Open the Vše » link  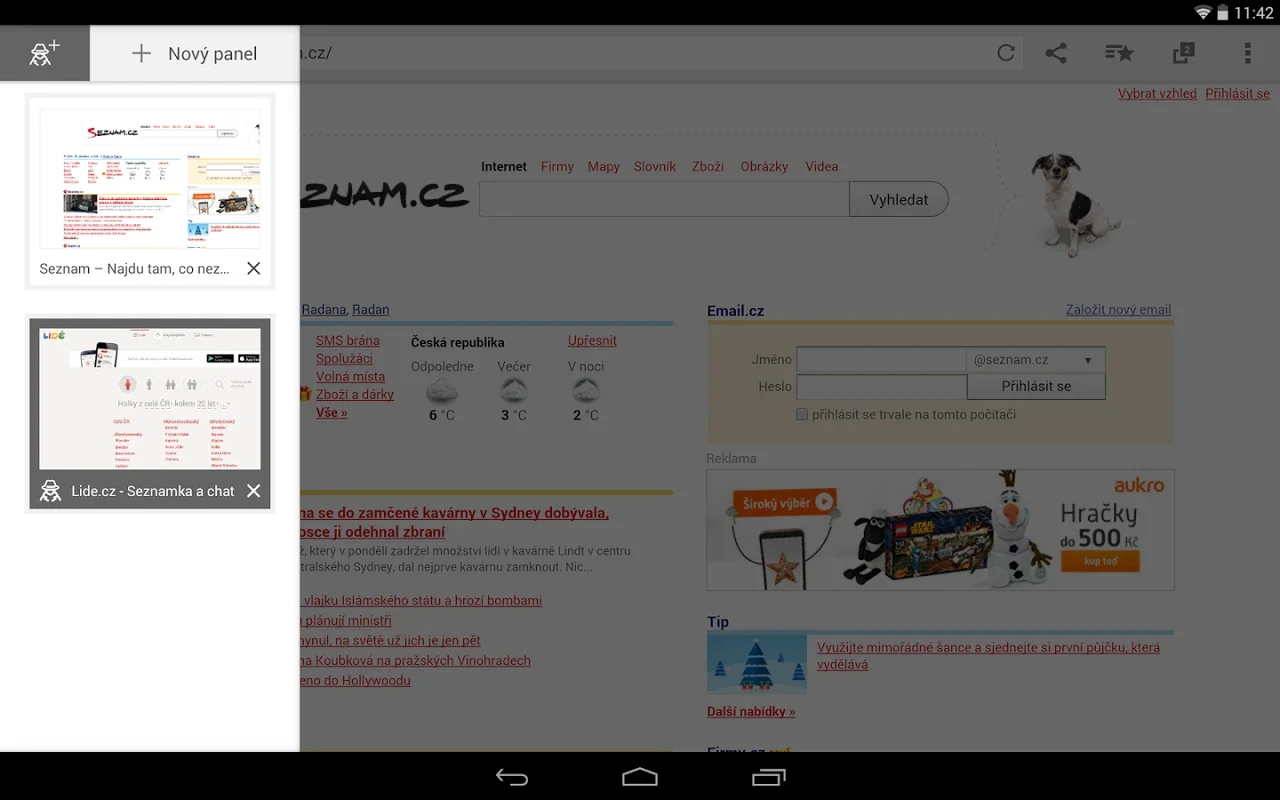(332, 412)
